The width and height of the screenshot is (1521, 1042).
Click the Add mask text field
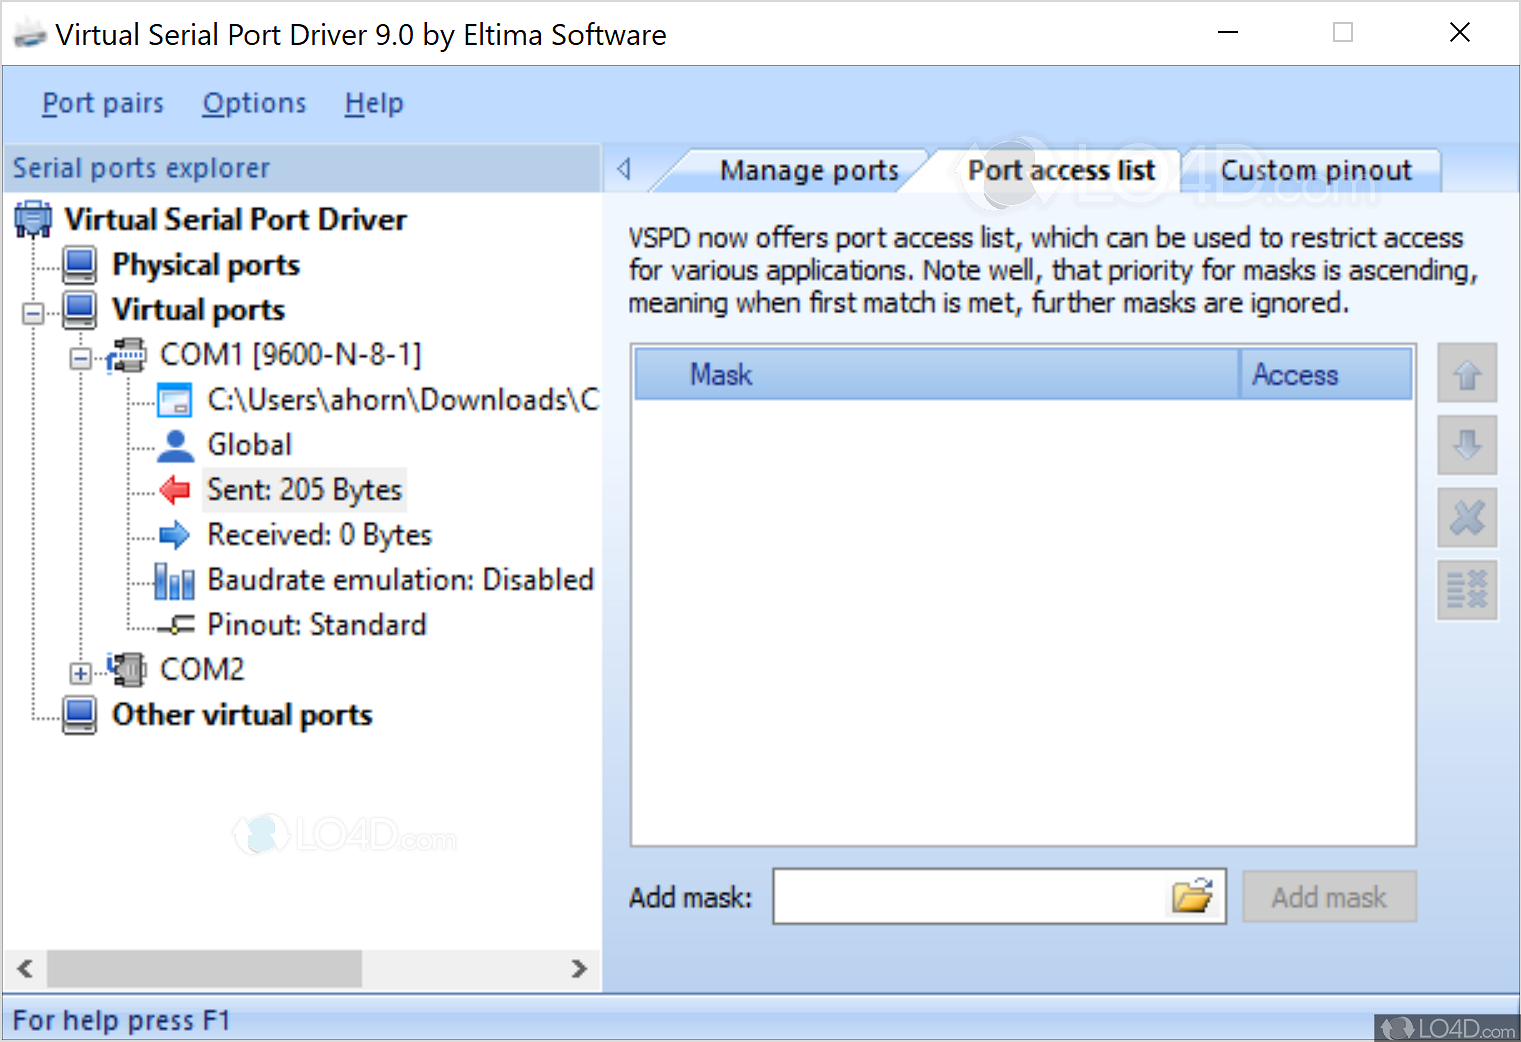968,897
